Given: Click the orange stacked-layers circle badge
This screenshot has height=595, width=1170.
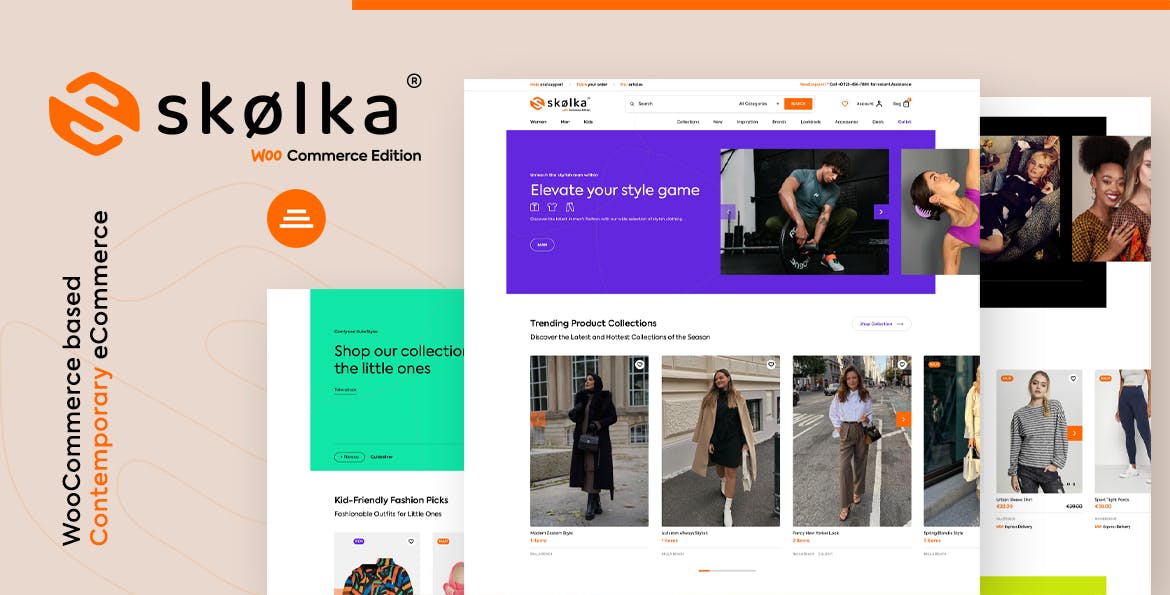Looking at the screenshot, I should pos(296,218).
